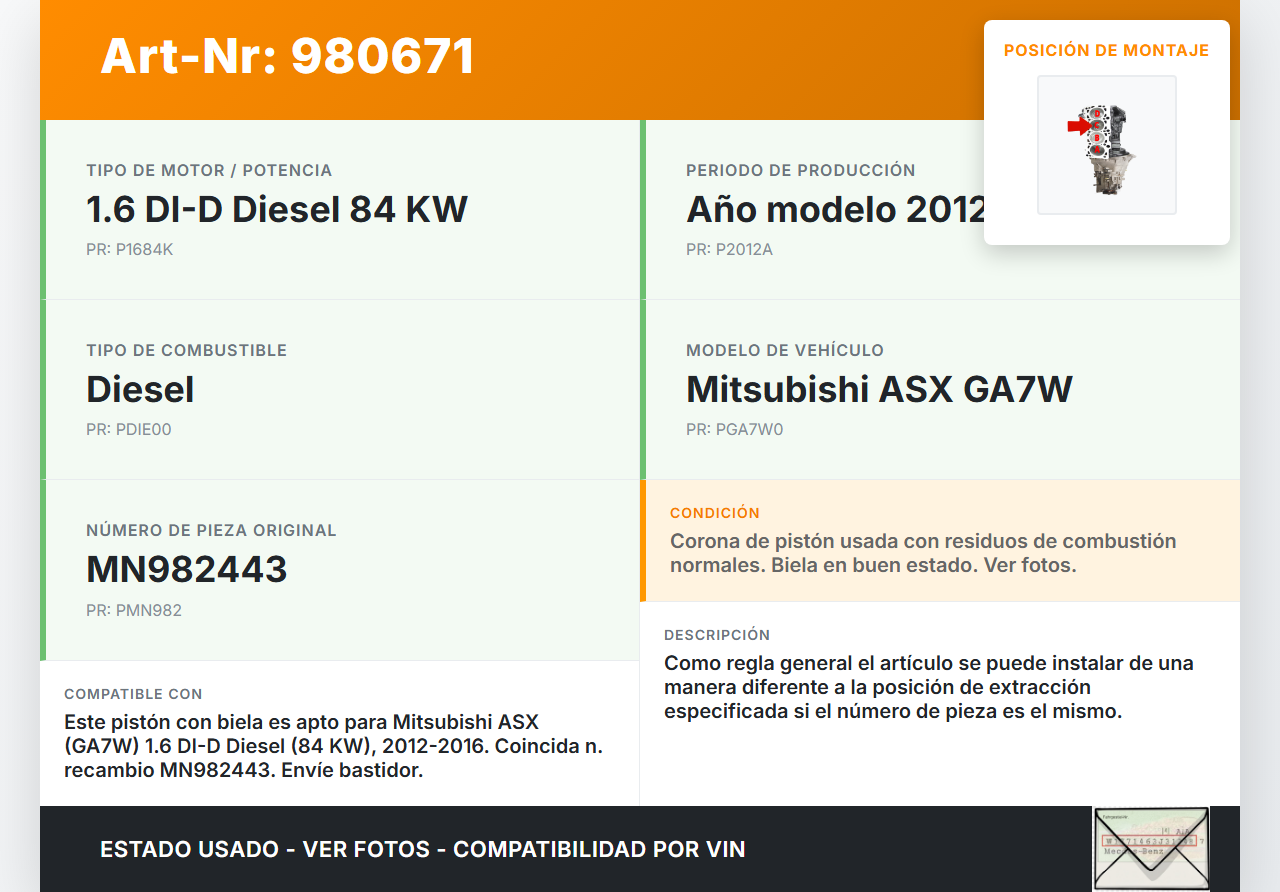The image size is (1280, 892).
Task: Open the VIN envelope image thumbnail
Action: coord(1151,848)
